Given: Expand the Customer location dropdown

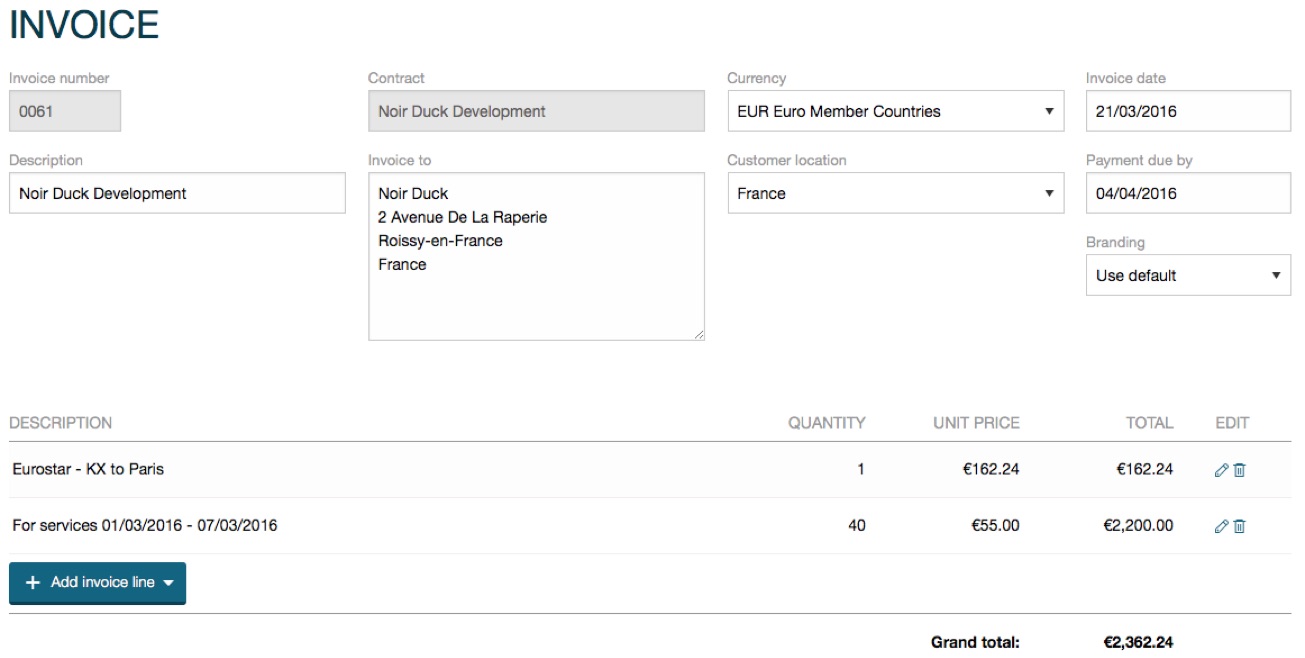Looking at the screenshot, I should [x=895, y=193].
